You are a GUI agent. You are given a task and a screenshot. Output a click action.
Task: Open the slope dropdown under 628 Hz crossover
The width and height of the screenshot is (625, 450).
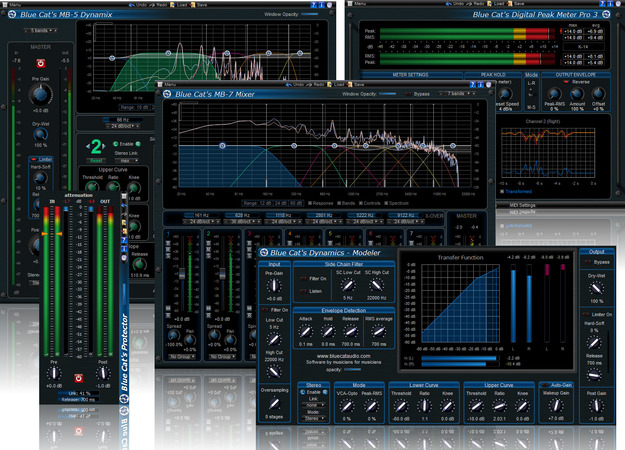[x=242, y=222]
